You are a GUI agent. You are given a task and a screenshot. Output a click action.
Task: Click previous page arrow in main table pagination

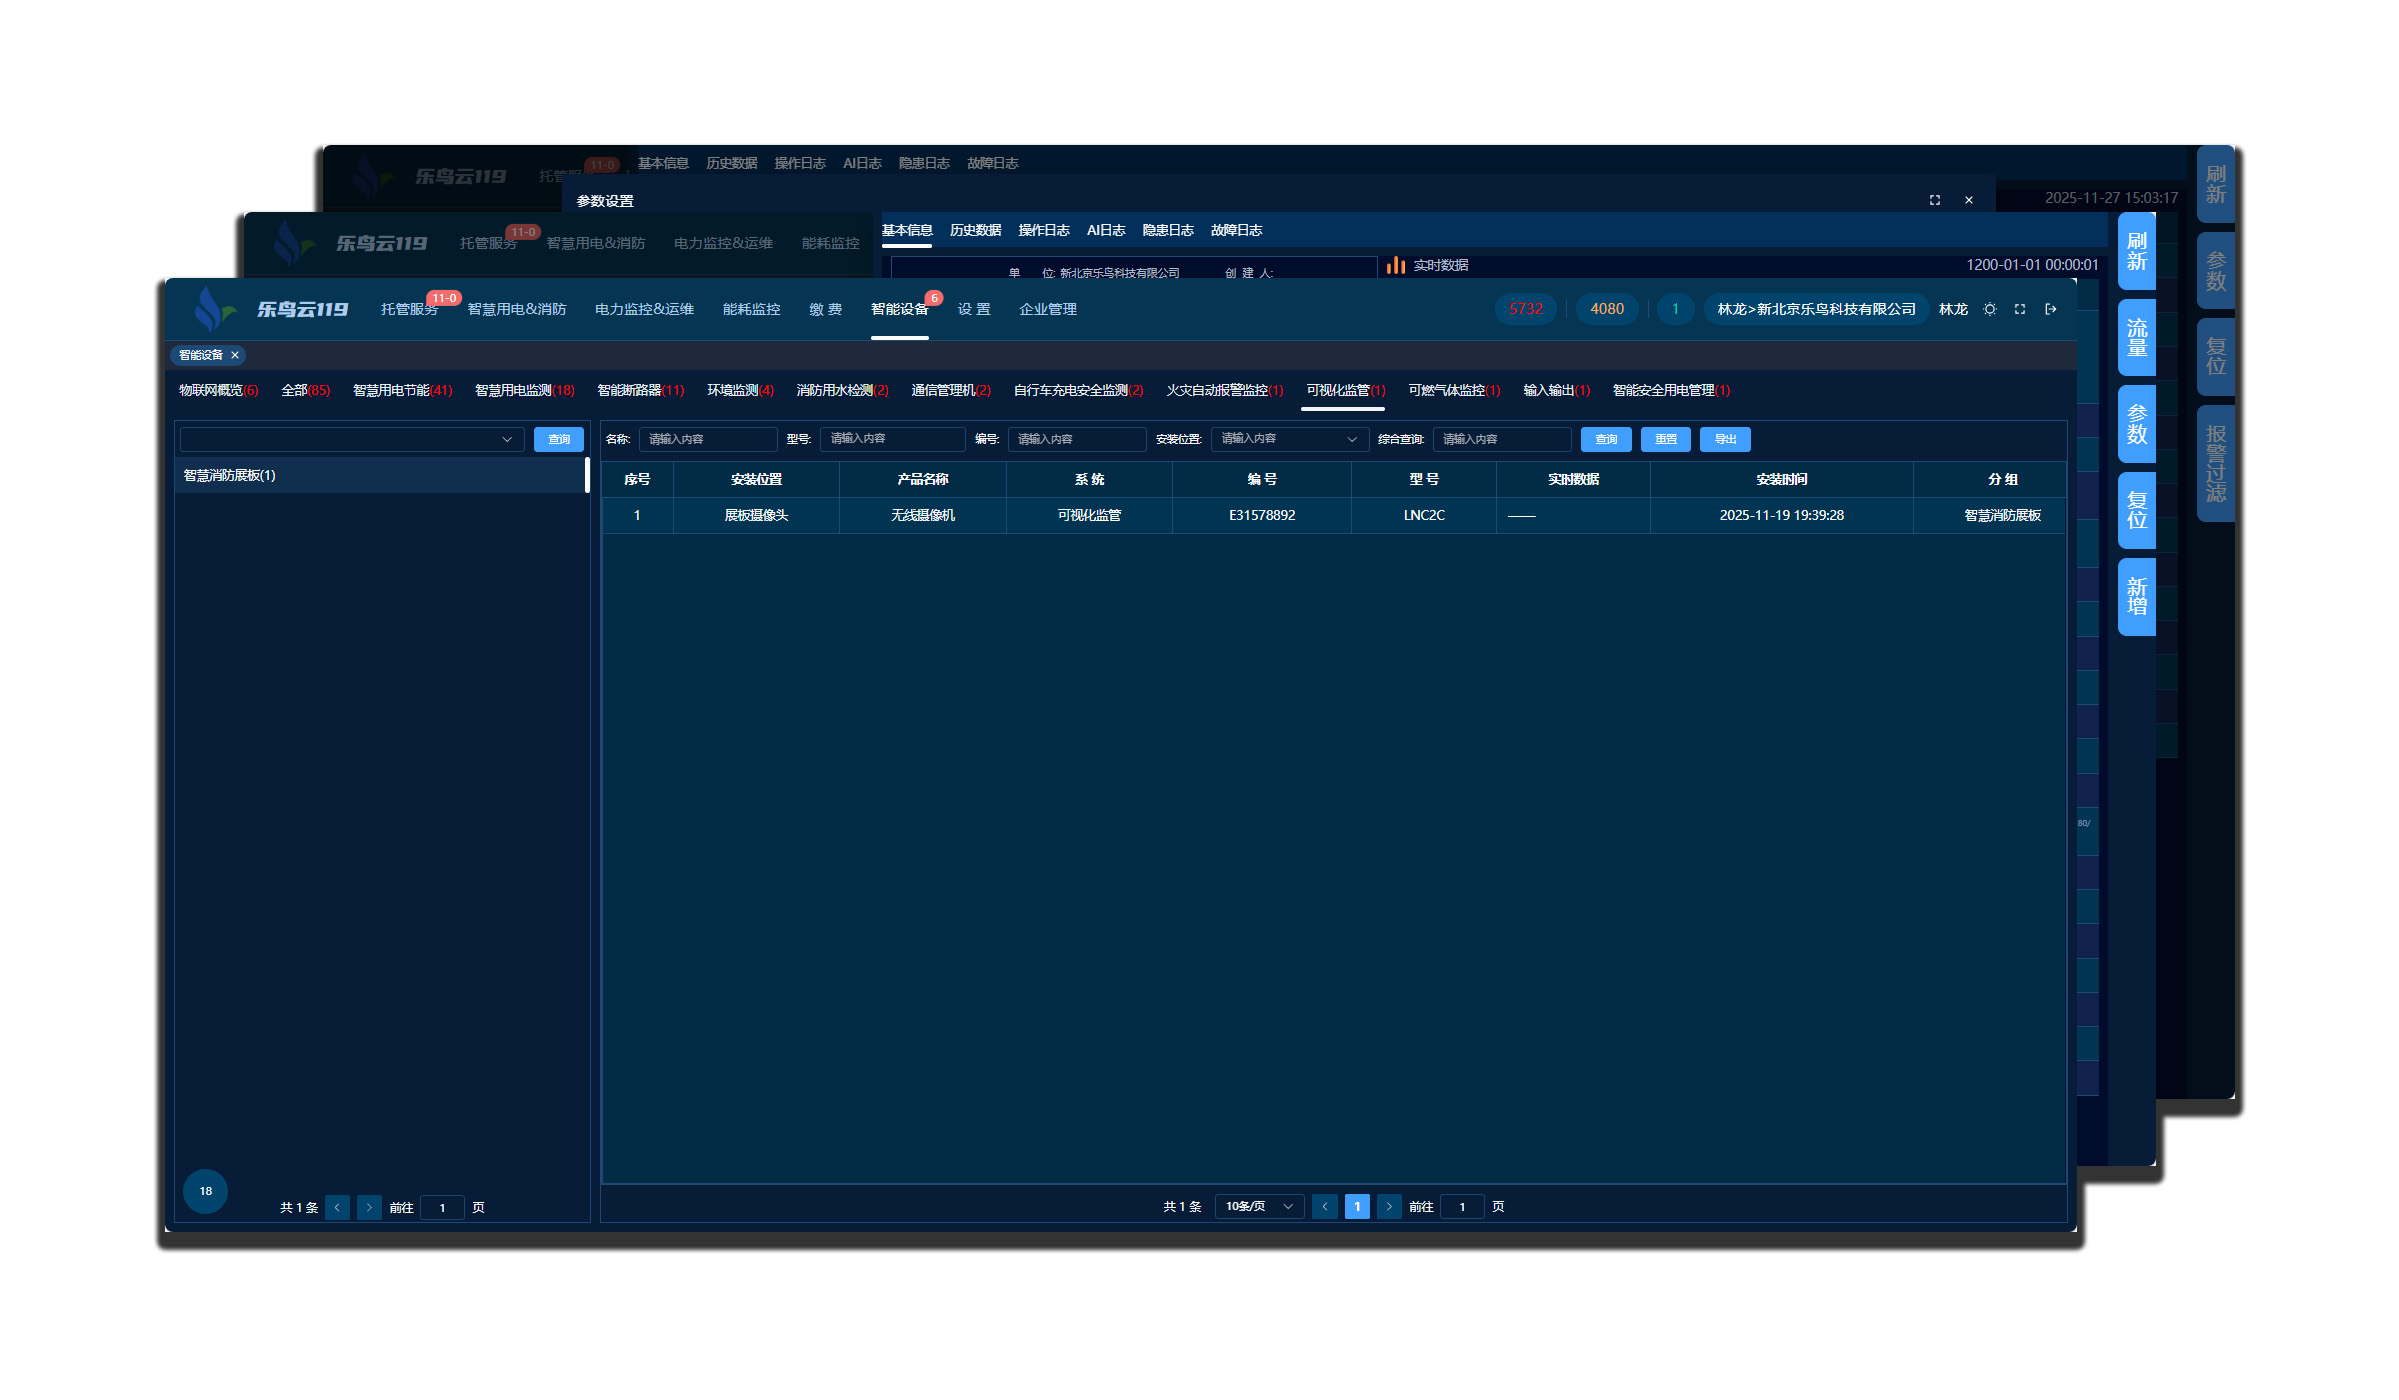pyautogui.click(x=1324, y=1206)
